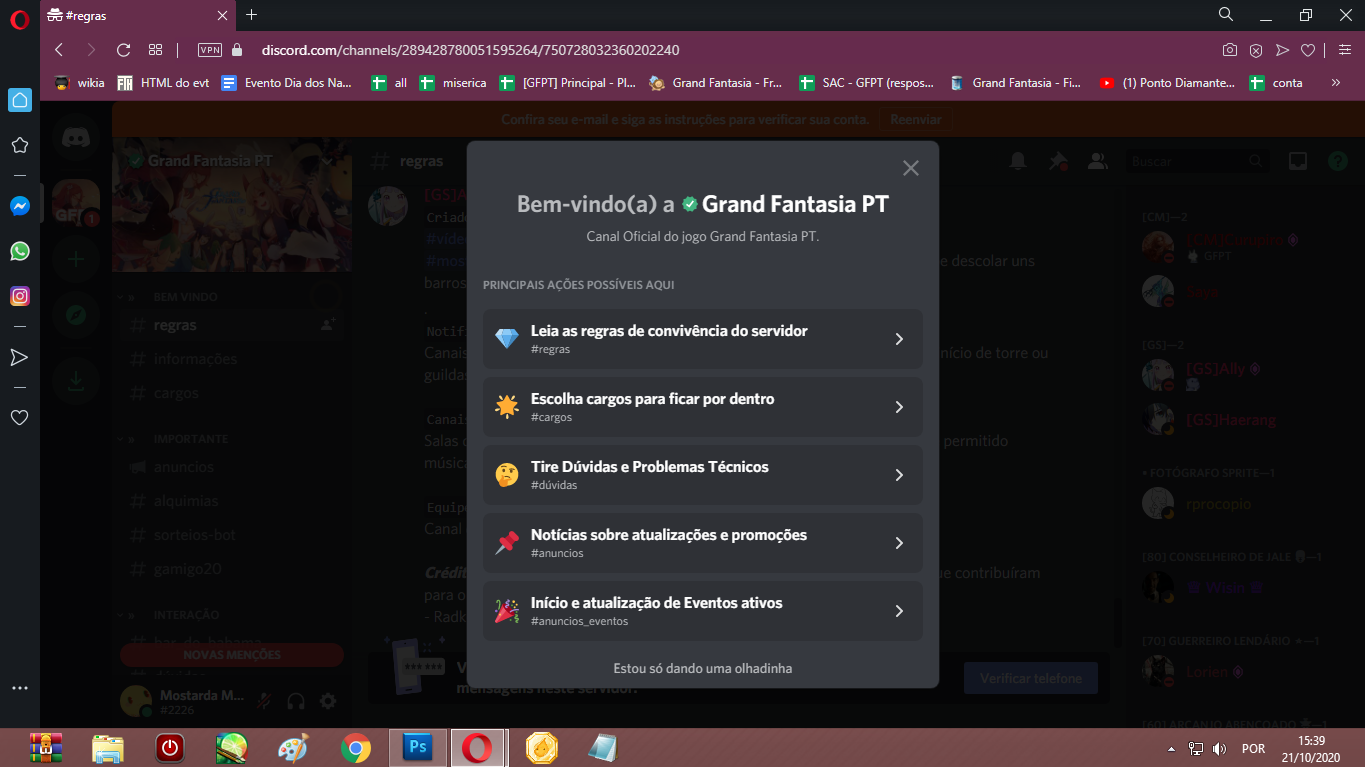1365x767 pixels.
Task: Select the #regras browser tab
Action: (138, 15)
